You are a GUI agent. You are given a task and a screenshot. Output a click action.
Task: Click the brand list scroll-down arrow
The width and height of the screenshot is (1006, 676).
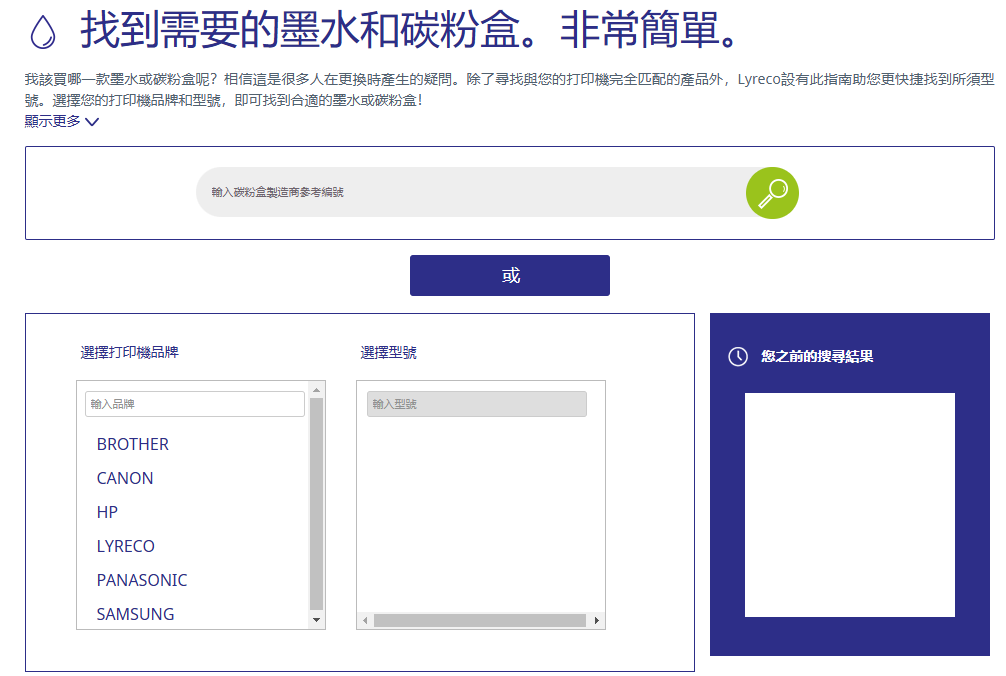point(316,620)
